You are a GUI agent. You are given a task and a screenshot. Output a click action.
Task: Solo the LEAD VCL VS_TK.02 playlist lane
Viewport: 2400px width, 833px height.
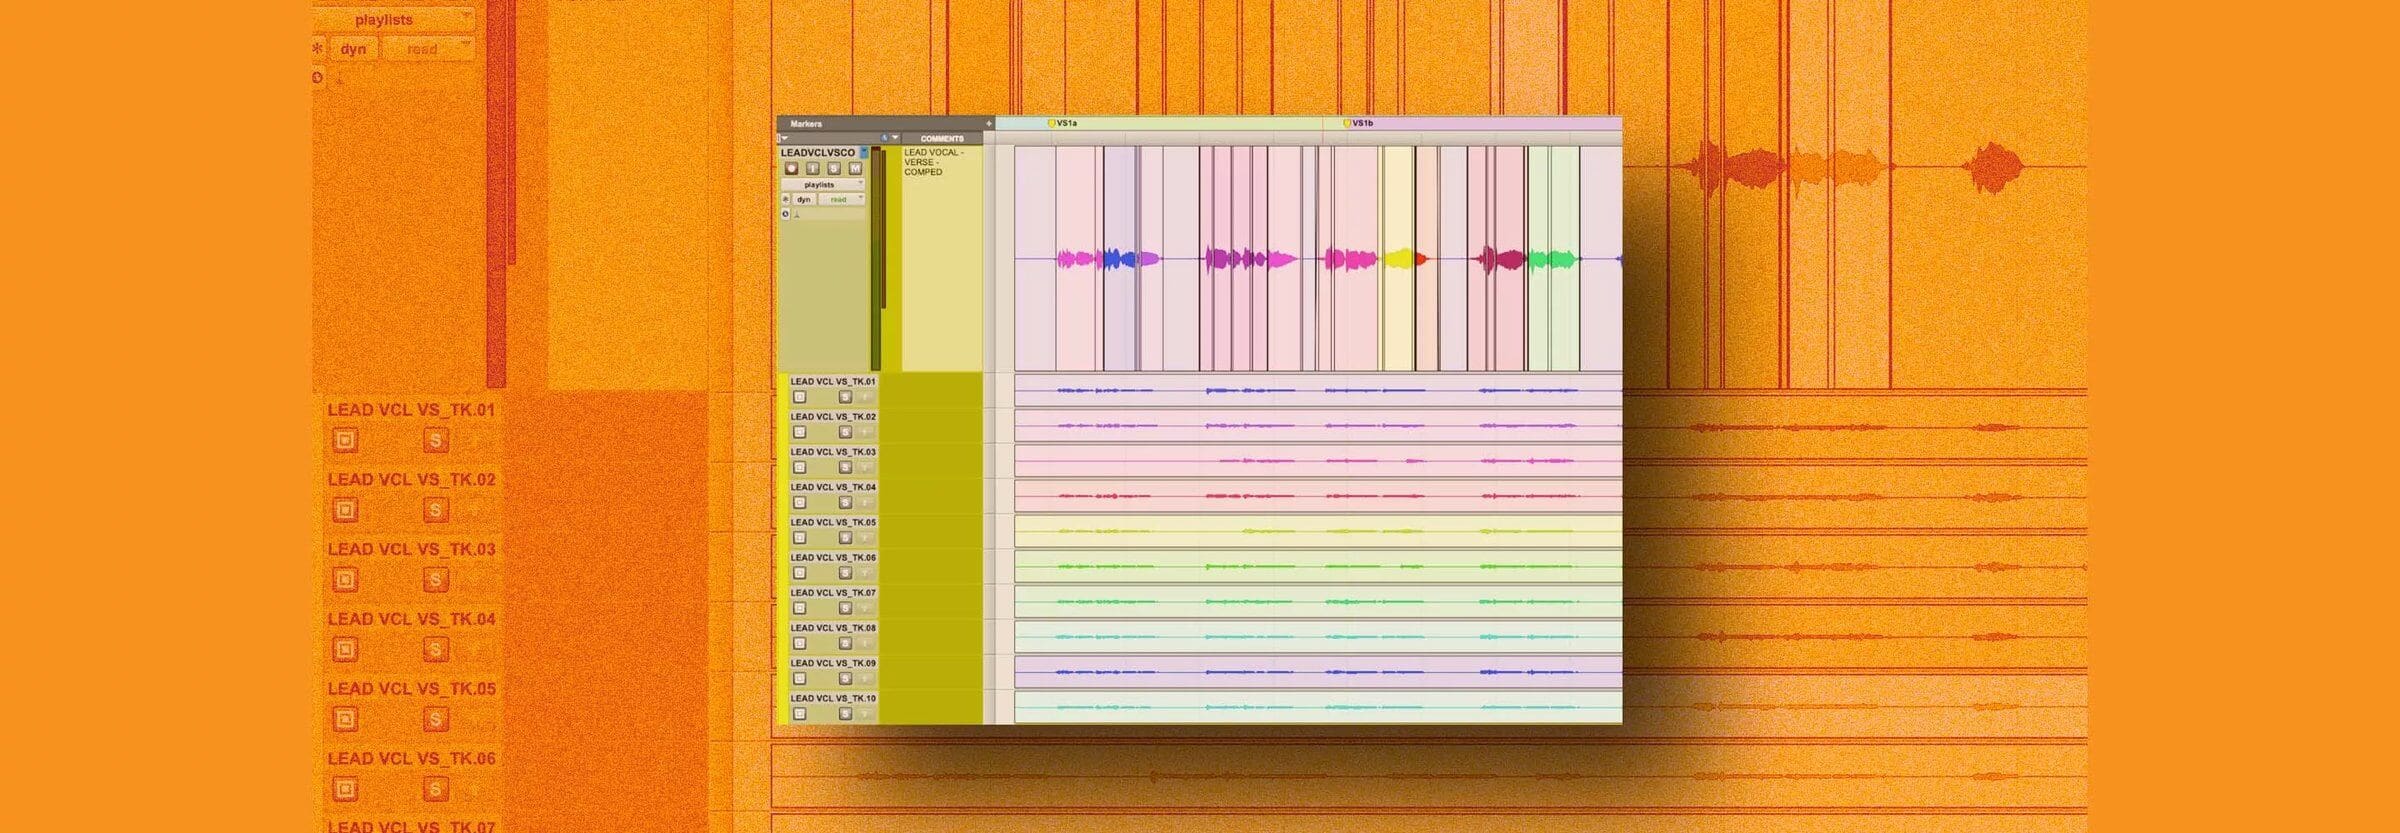[845, 432]
